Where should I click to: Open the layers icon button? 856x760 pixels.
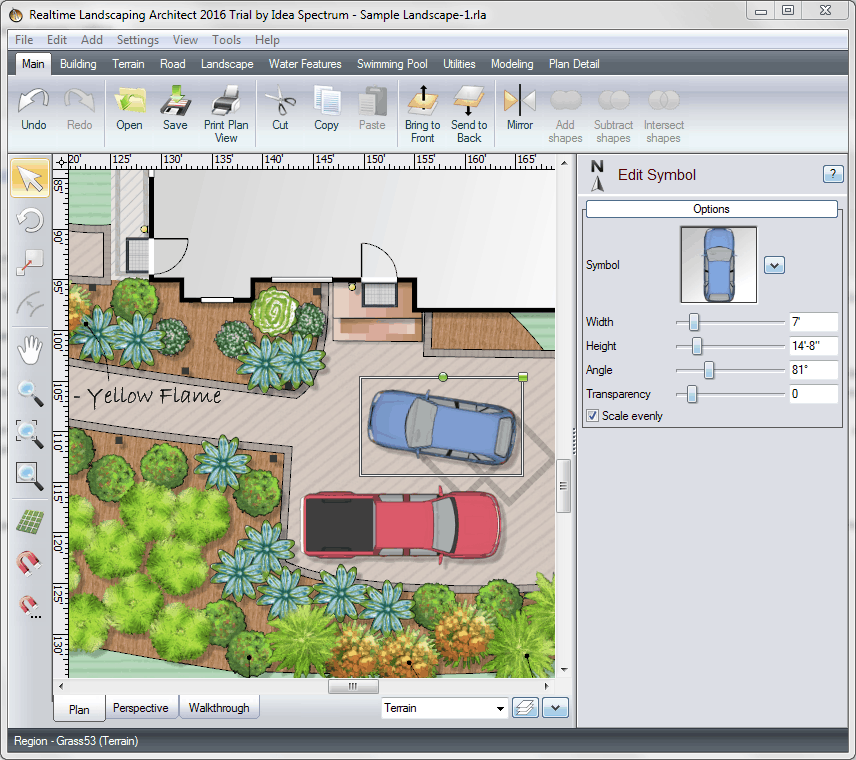coord(526,708)
